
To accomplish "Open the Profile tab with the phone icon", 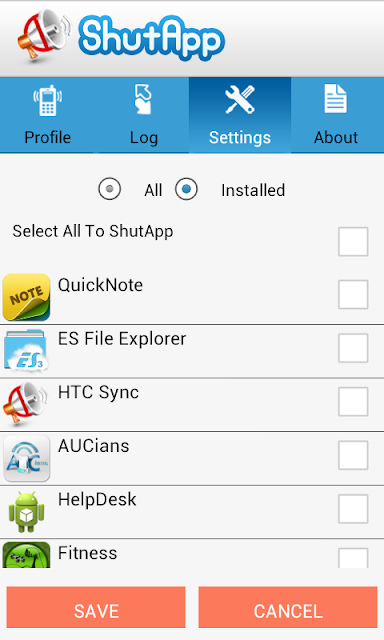I will (47, 115).
